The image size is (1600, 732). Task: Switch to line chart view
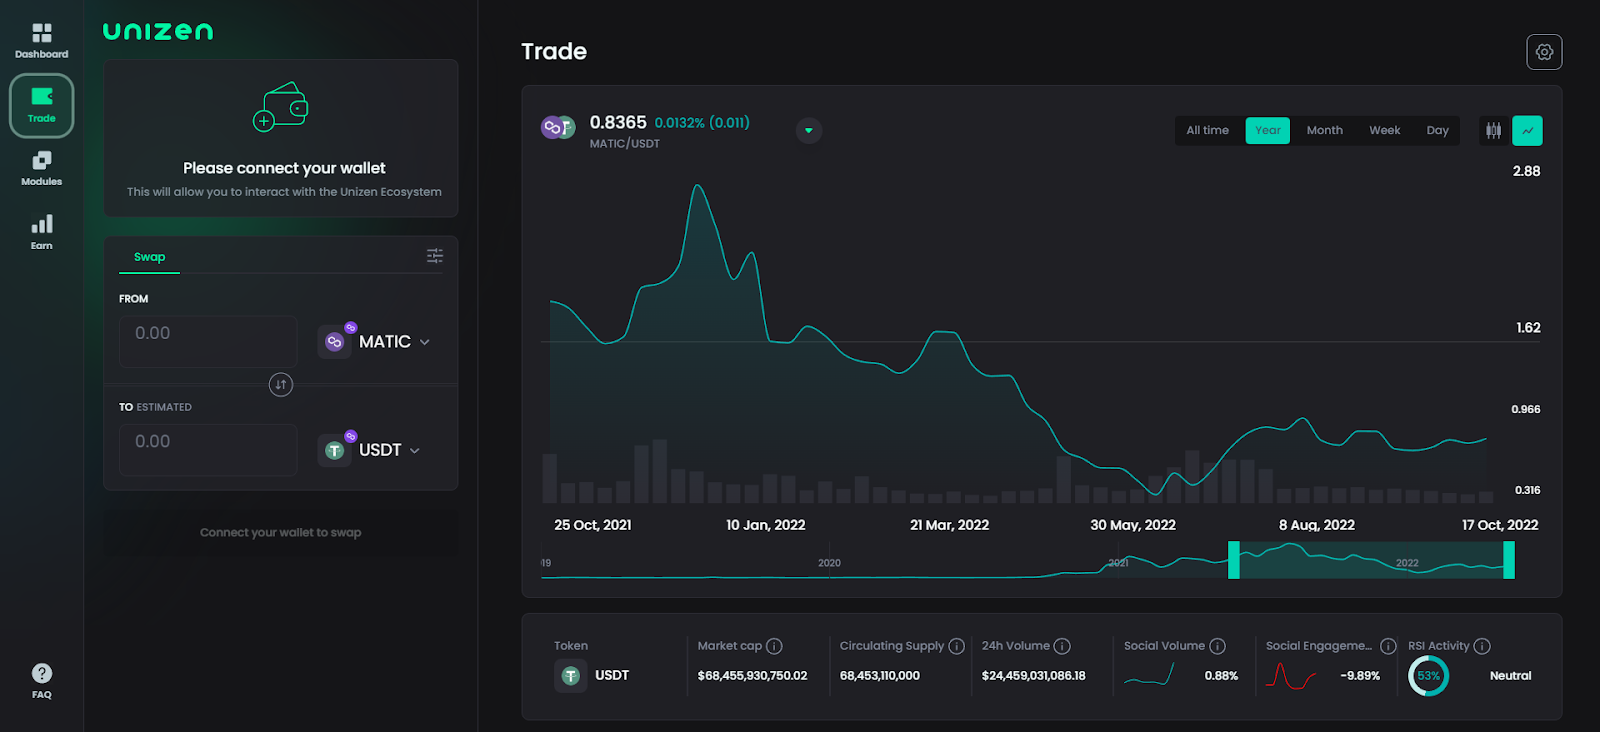click(x=1527, y=130)
